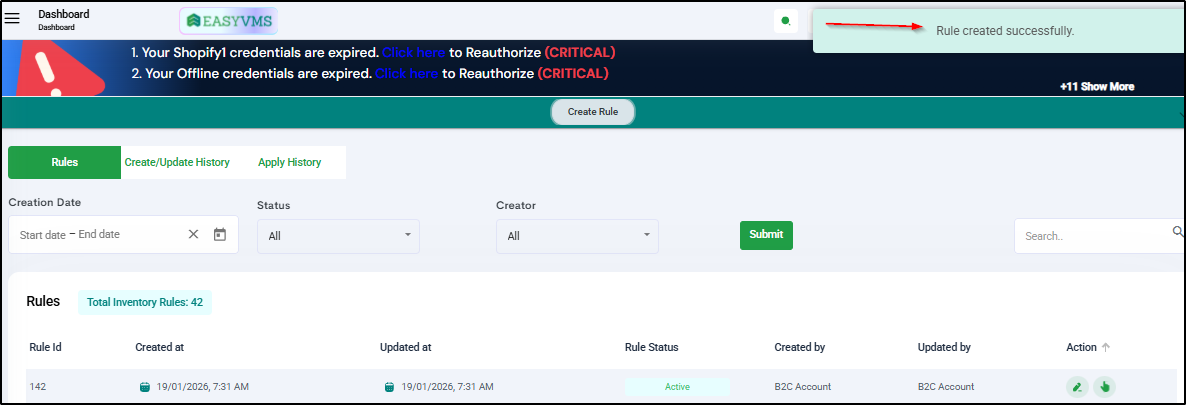Open the hamburger navigation menu
The height and width of the screenshot is (405, 1186).
pos(13,18)
